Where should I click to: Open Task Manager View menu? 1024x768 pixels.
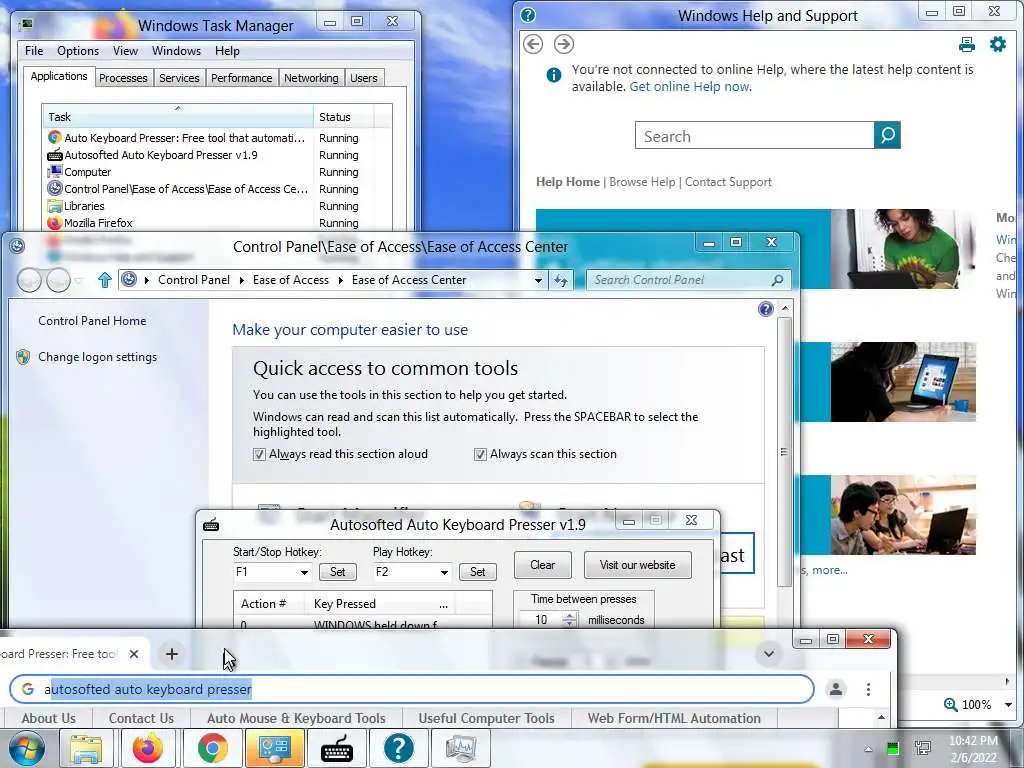click(125, 51)
